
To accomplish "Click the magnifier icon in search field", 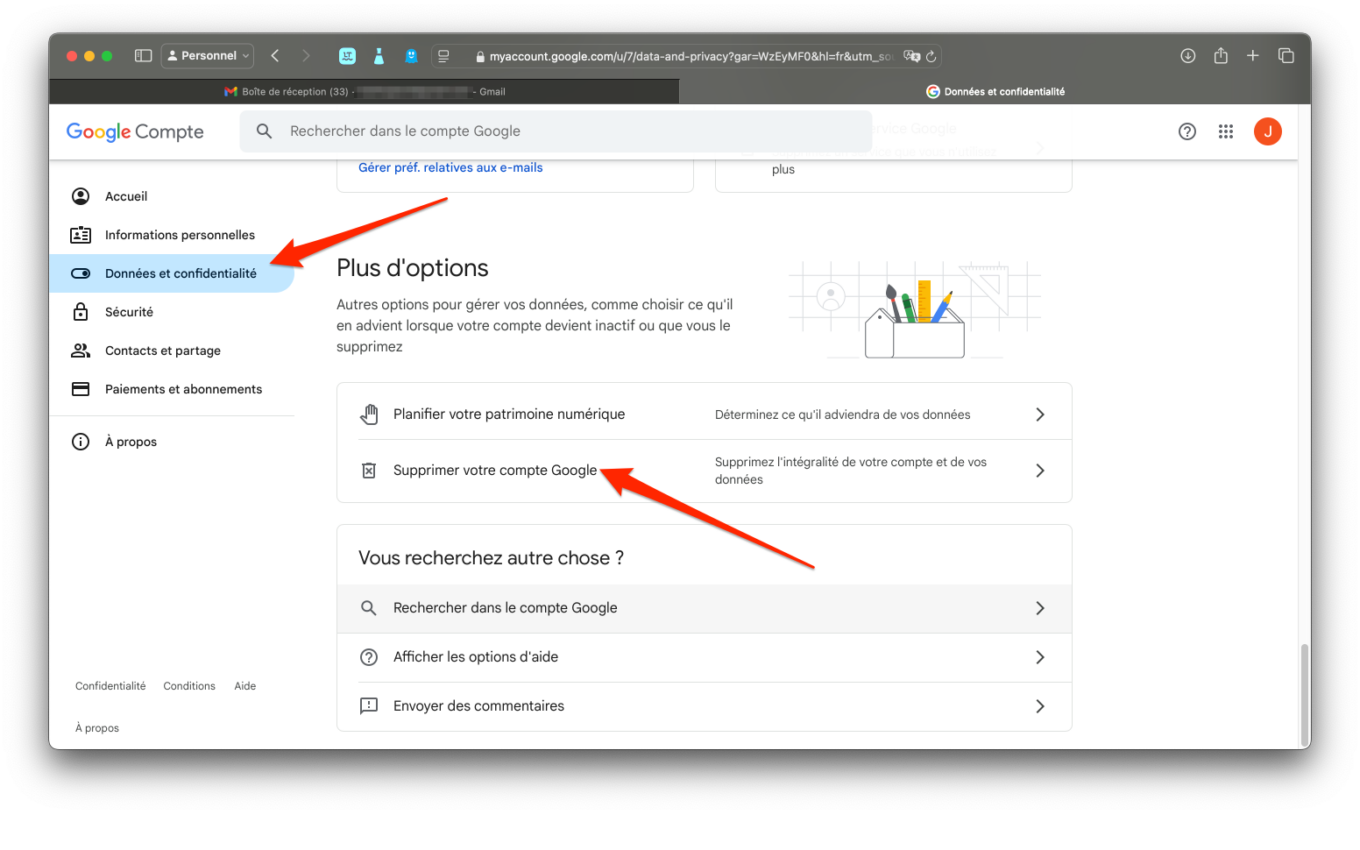I will [264, 131].
